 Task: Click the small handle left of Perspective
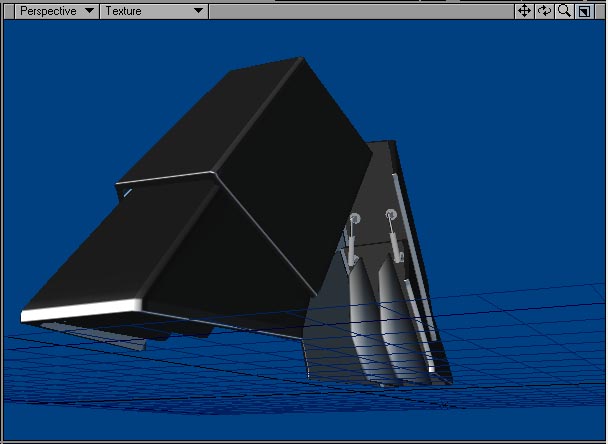point(9,11)
